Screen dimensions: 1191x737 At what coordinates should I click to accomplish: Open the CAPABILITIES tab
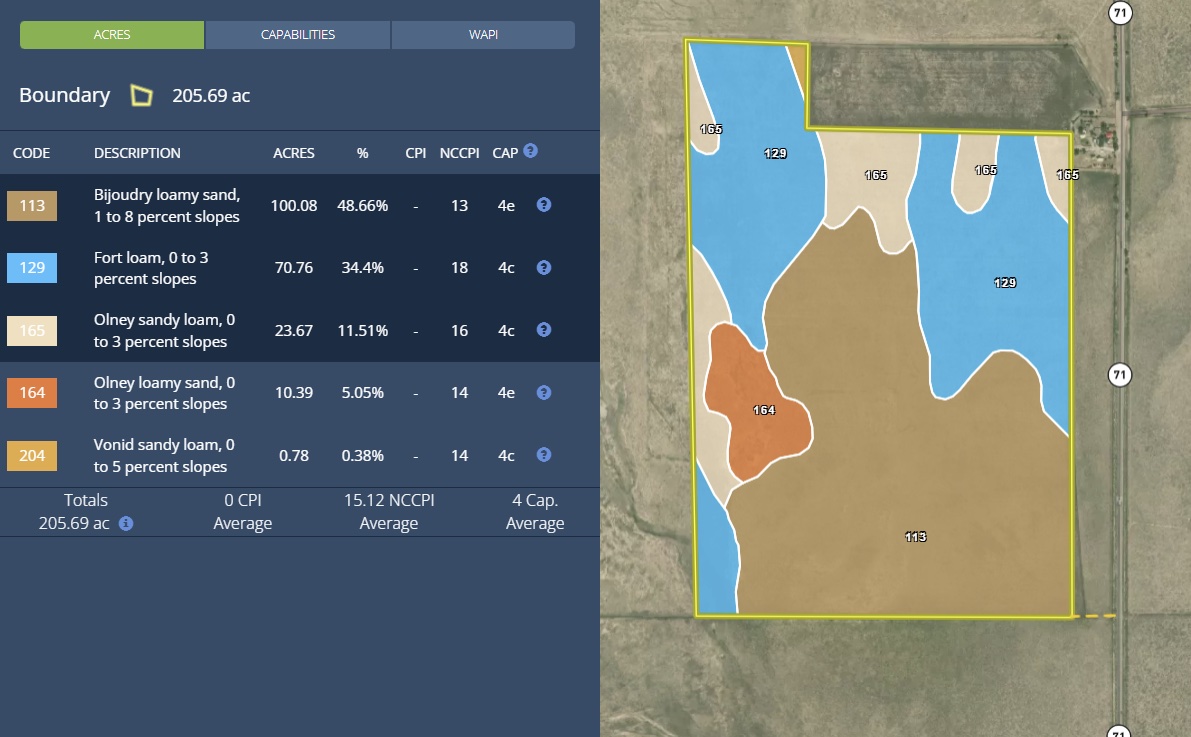pos(298,35)
